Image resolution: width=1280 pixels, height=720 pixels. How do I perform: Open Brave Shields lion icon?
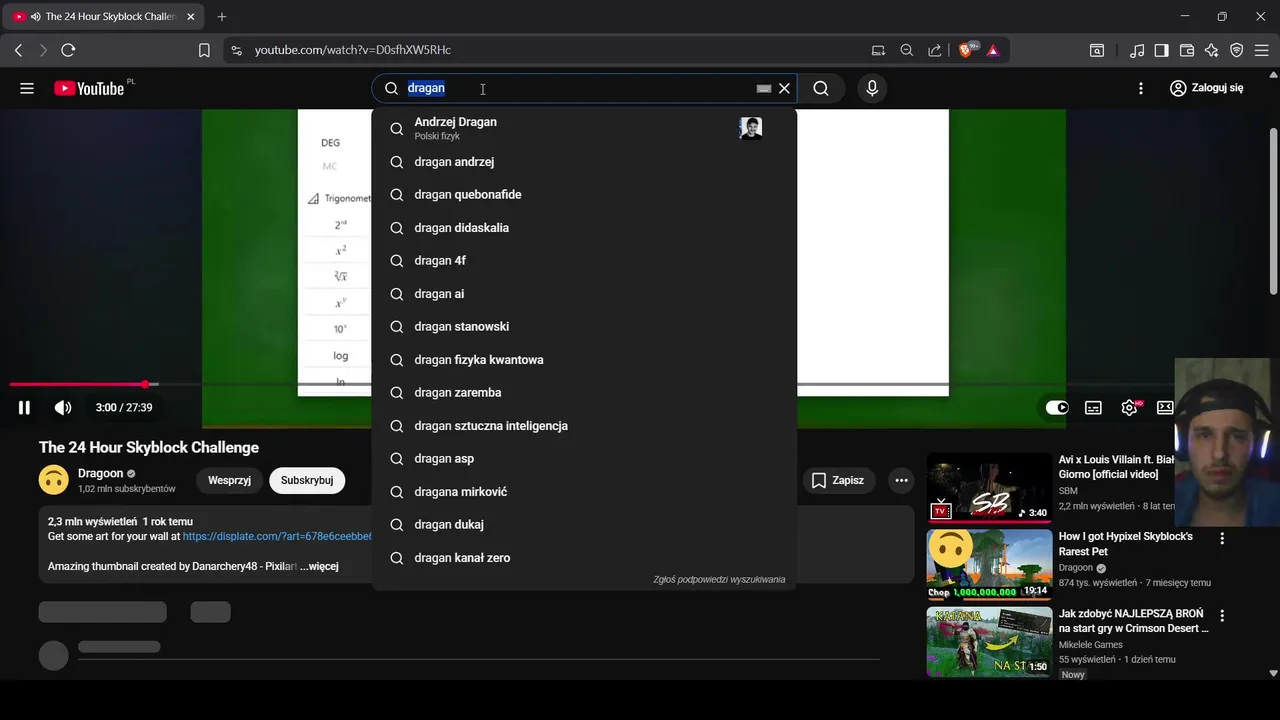(x=967, y=50)
